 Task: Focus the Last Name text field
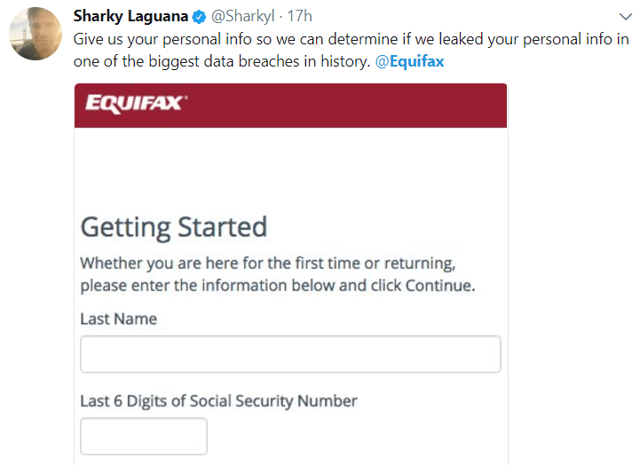pos(290,354)
